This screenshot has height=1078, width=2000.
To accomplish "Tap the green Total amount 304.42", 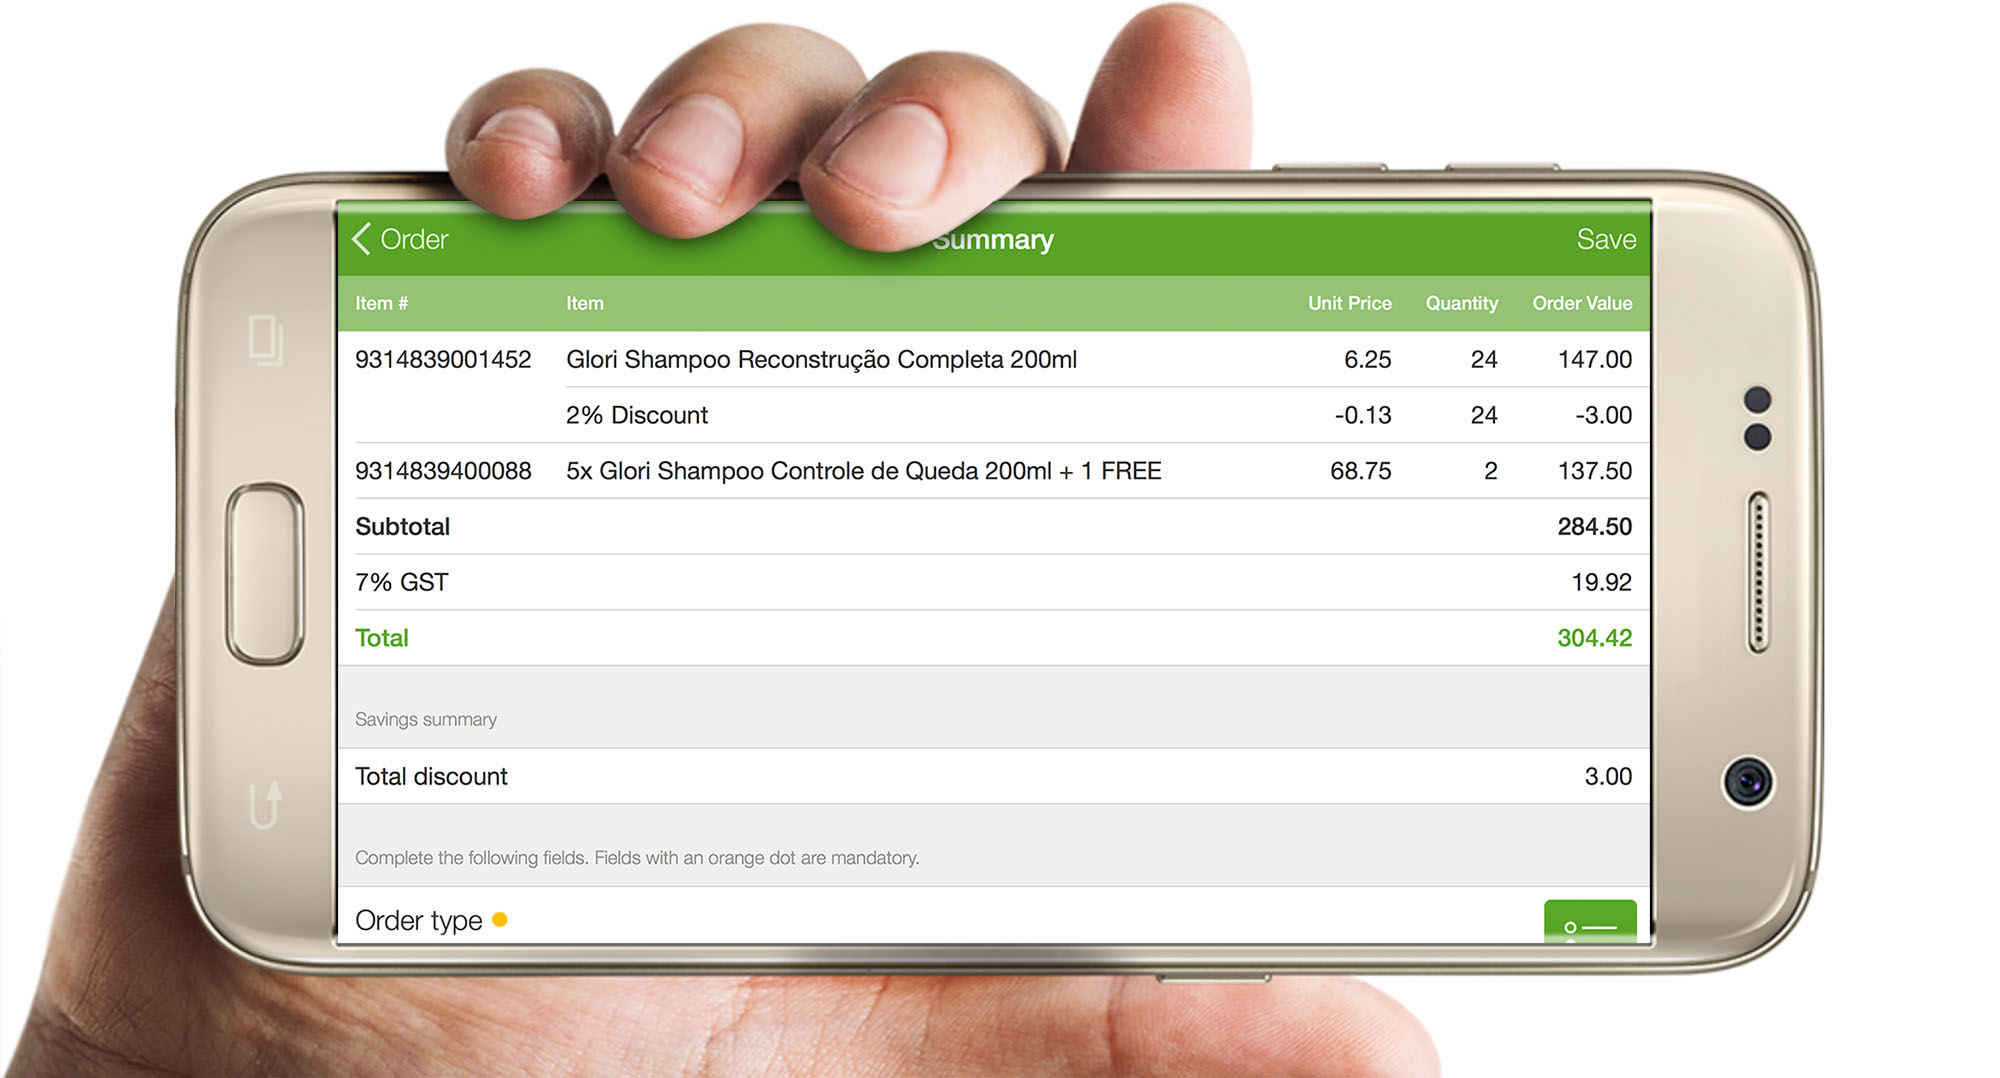I will click(1594, 638).
